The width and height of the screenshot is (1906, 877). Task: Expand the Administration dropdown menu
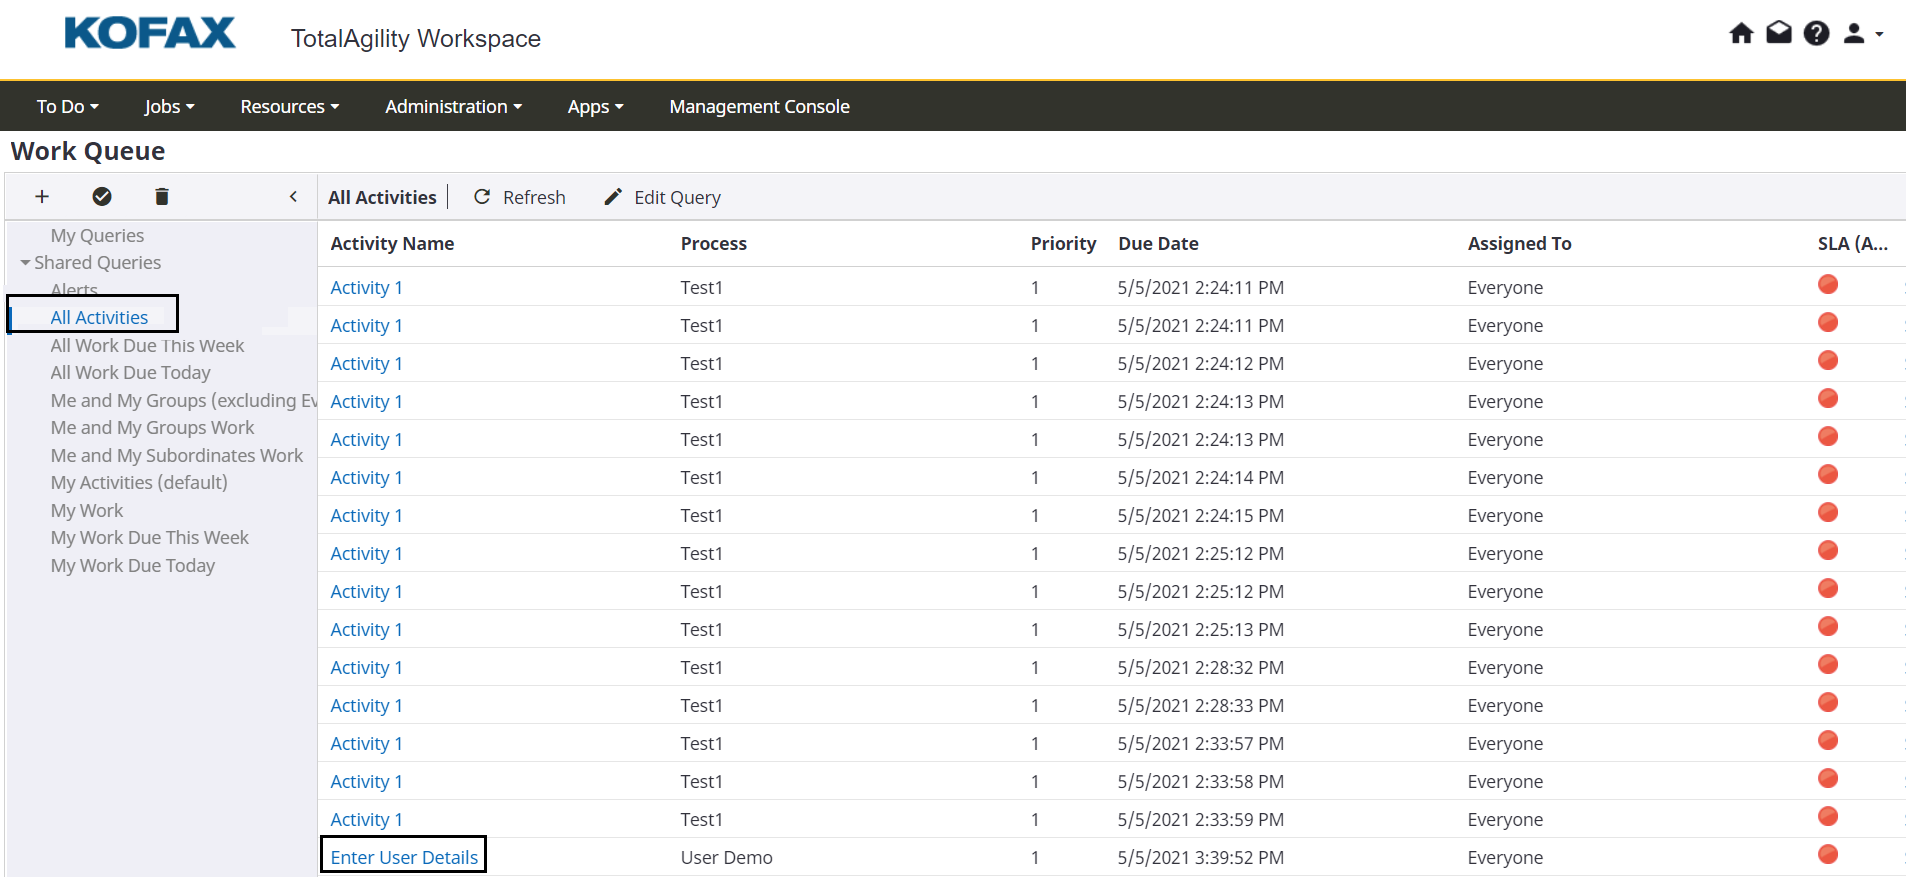[x=453, y=107]
